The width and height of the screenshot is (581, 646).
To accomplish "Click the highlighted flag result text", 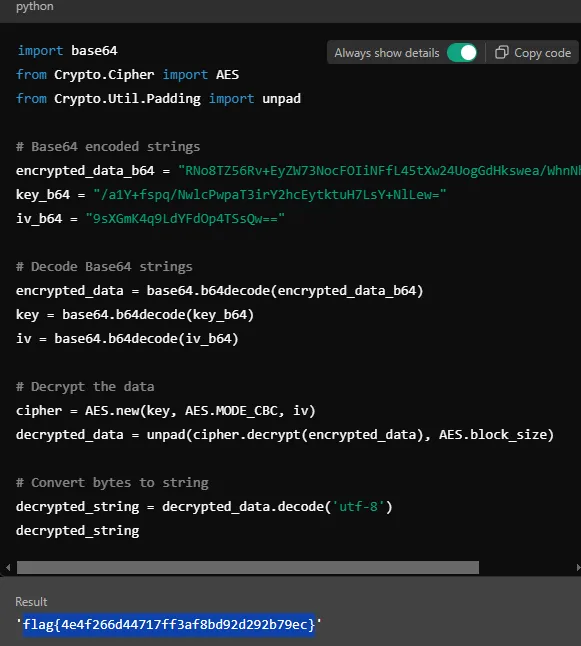I will click(169, 625).
